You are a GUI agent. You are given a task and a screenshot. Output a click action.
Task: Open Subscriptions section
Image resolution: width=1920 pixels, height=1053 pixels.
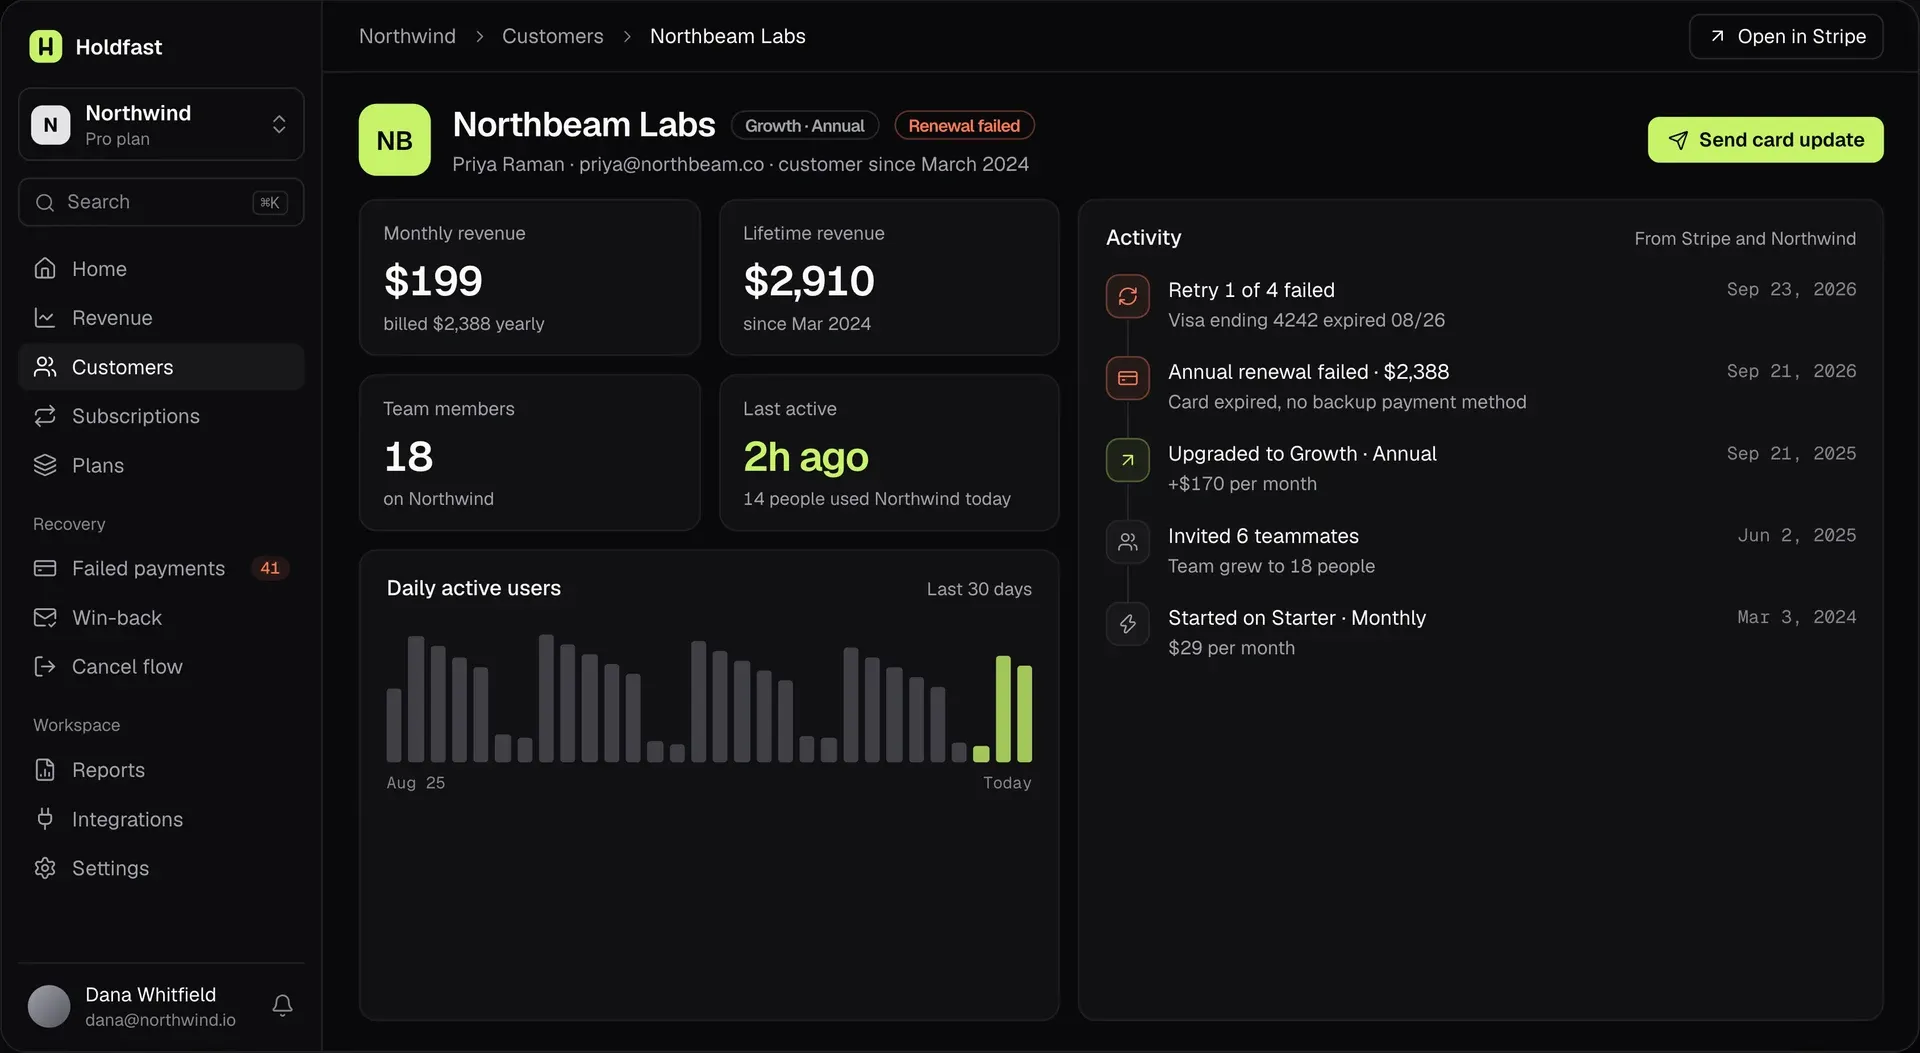(161, 416)
